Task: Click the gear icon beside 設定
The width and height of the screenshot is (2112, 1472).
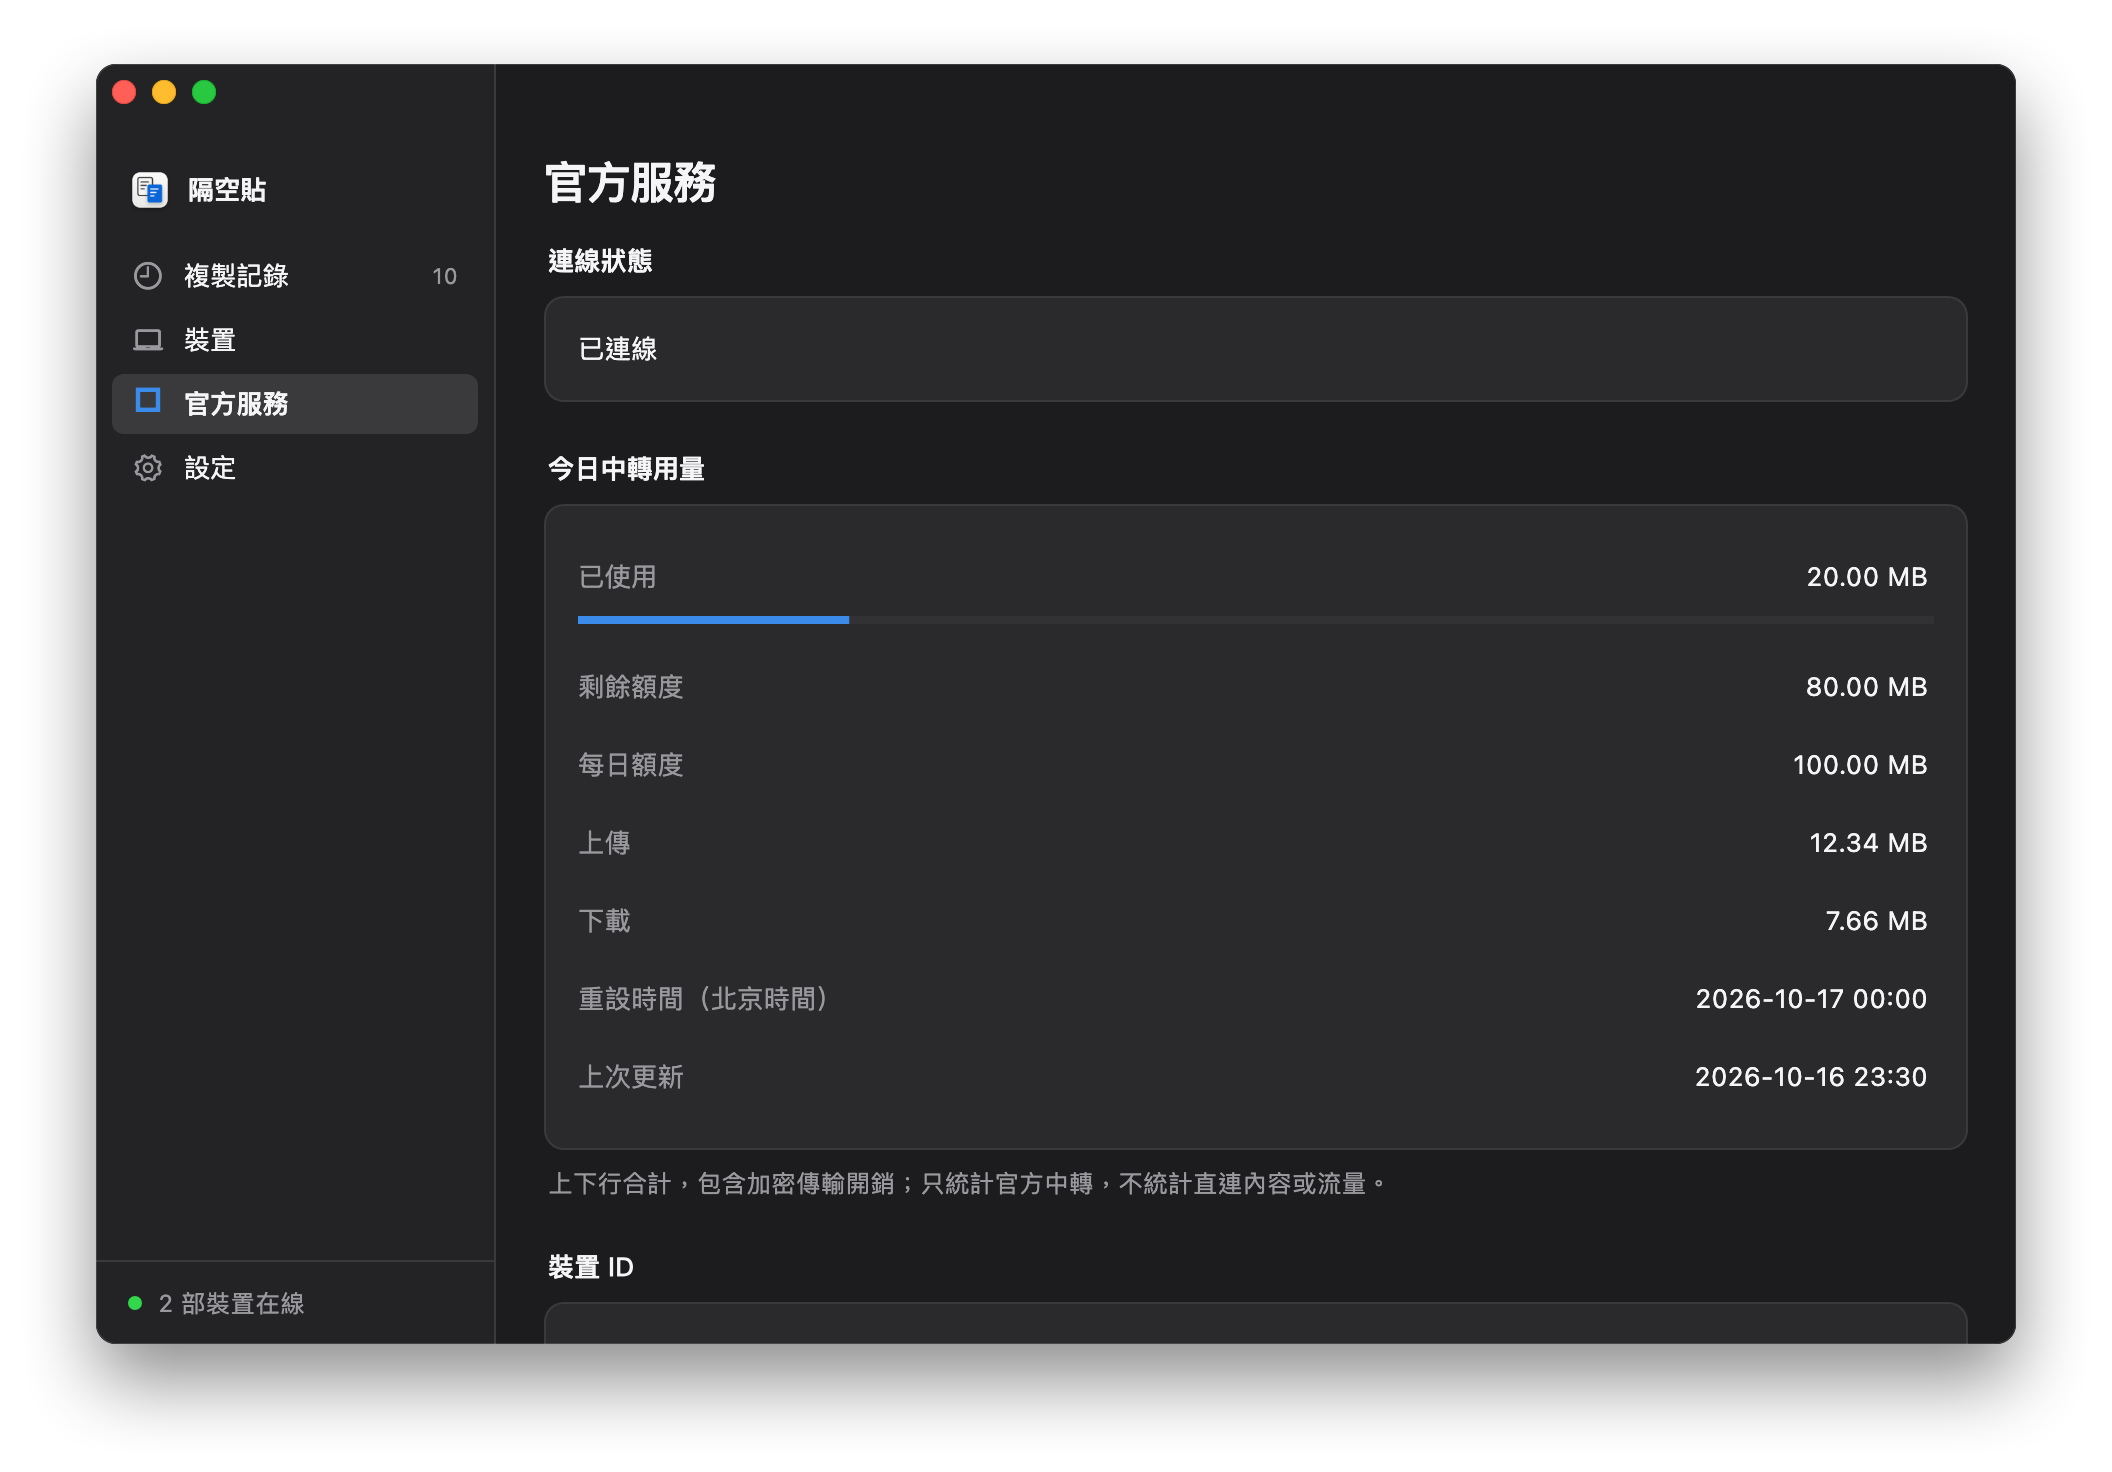Action: (x=148, y=468)
